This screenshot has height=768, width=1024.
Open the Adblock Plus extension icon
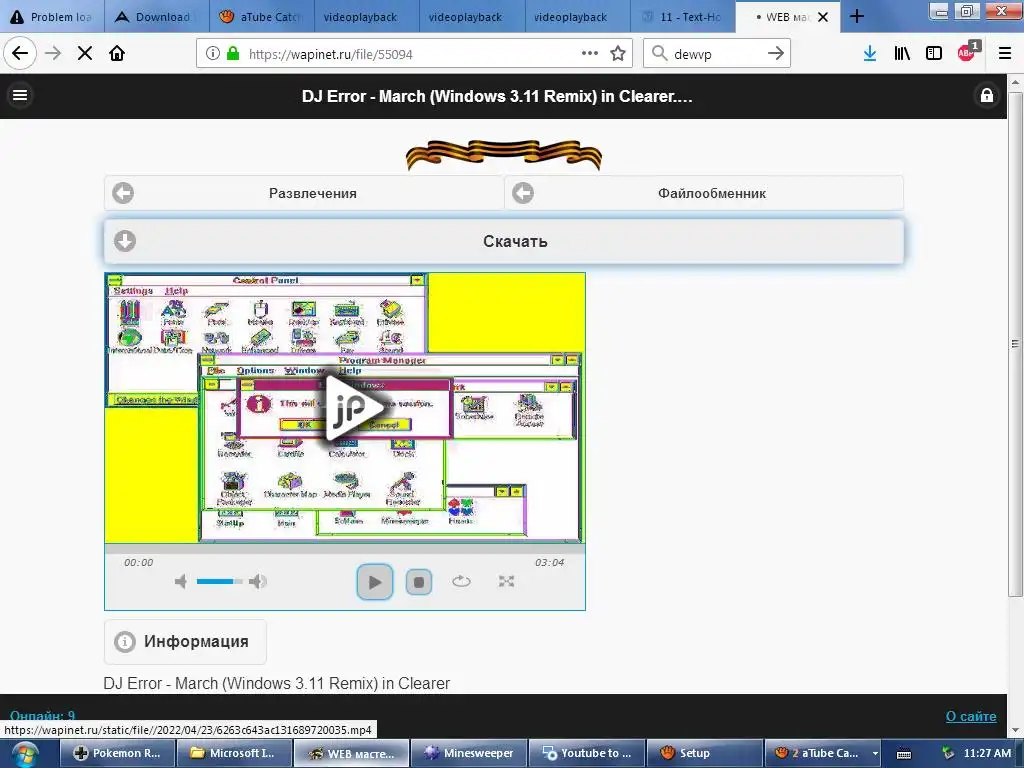[x=967, y=52]
